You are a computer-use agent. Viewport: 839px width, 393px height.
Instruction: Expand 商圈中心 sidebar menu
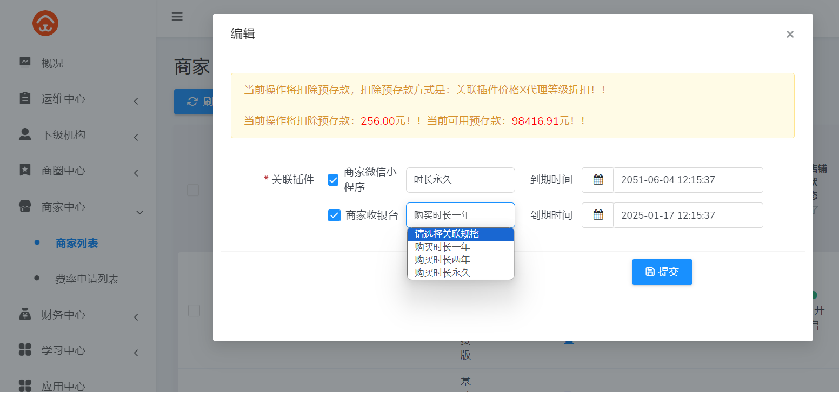coord(78,171)
